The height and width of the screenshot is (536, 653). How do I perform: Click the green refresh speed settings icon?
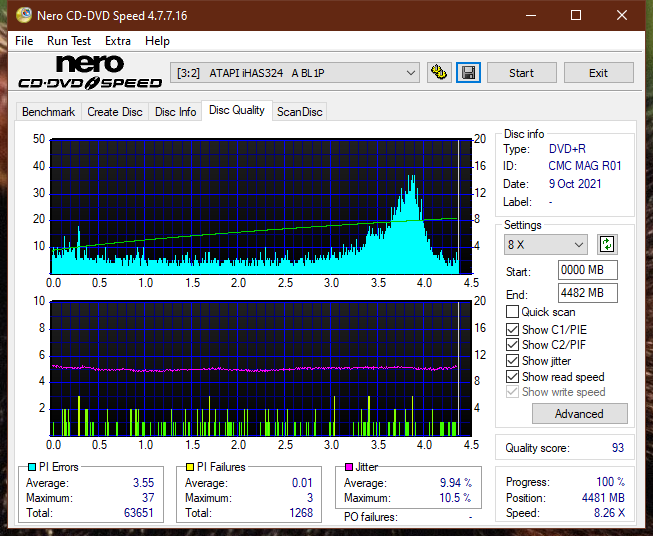607,244
